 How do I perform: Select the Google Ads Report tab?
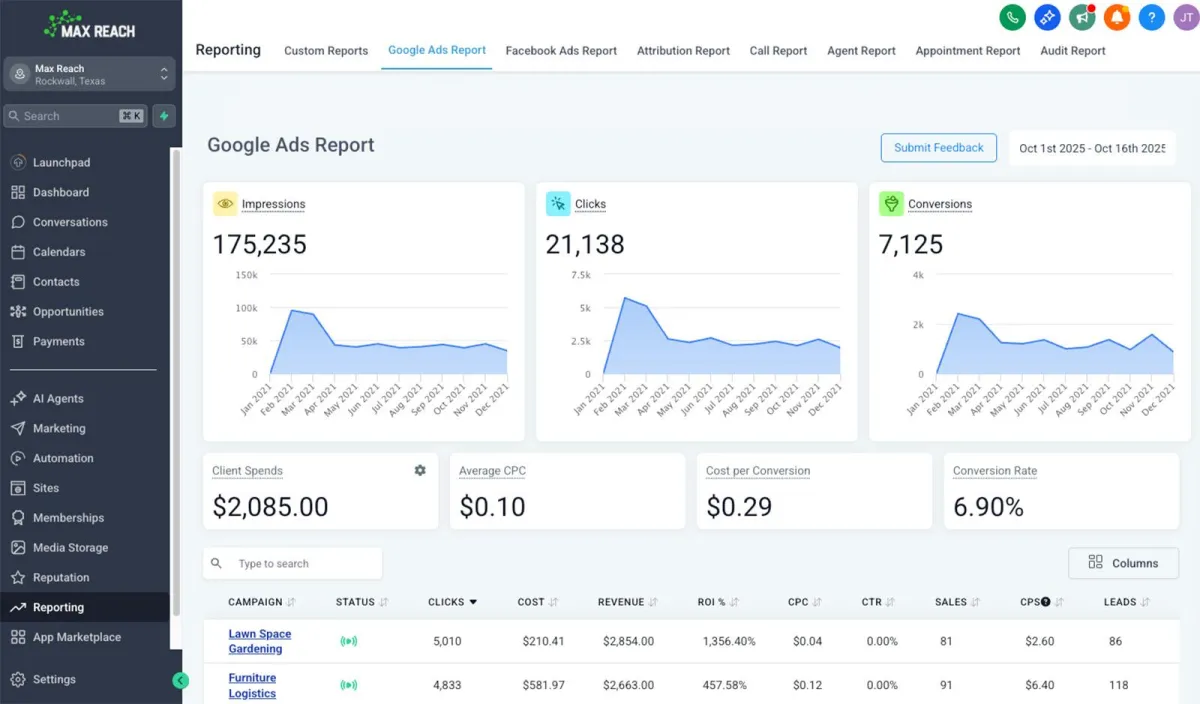coord(437,50)
